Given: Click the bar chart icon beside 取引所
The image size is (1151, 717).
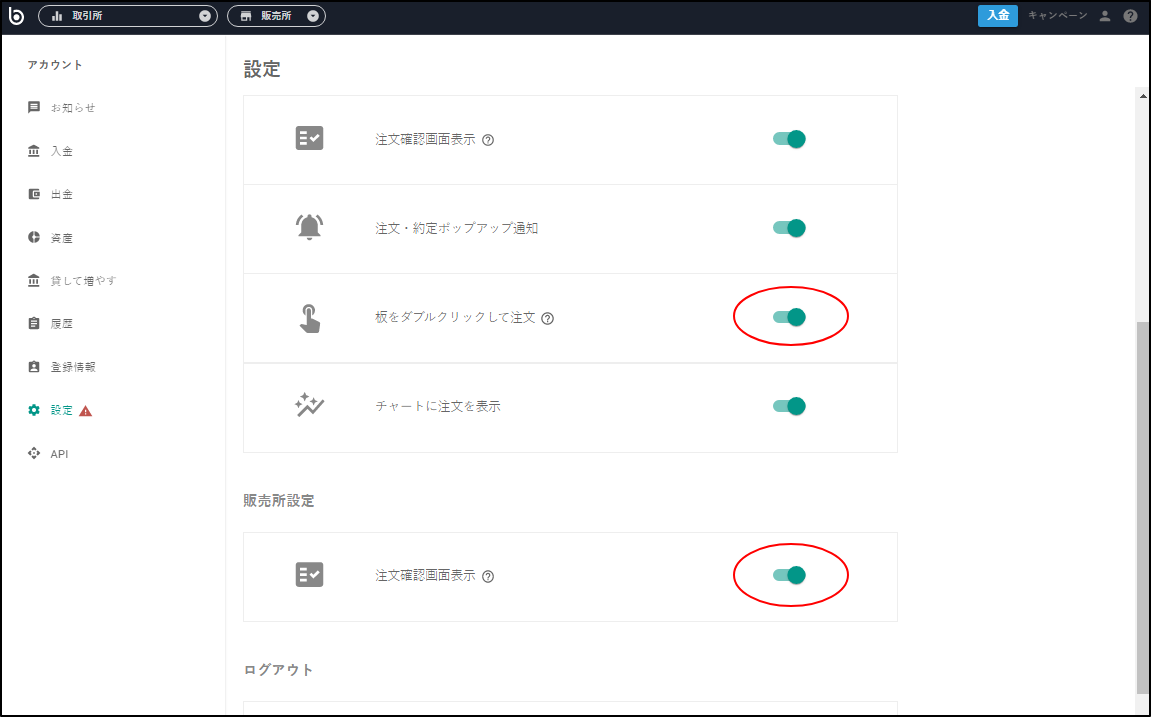Looking at the screenshot, I should coord(57,16).
